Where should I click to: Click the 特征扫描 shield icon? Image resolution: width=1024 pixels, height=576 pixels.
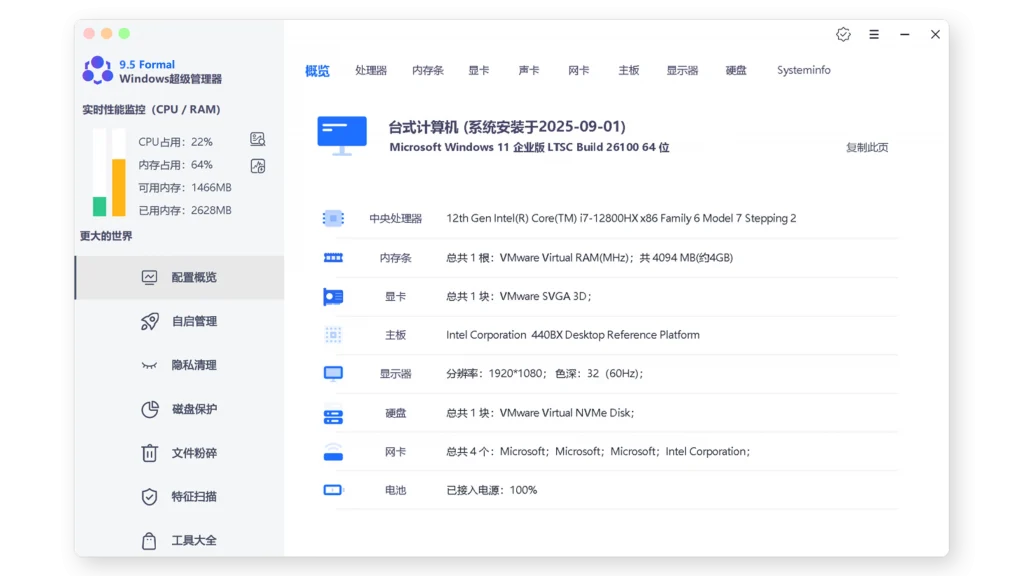pyautogui.click(x=149, y=497)
